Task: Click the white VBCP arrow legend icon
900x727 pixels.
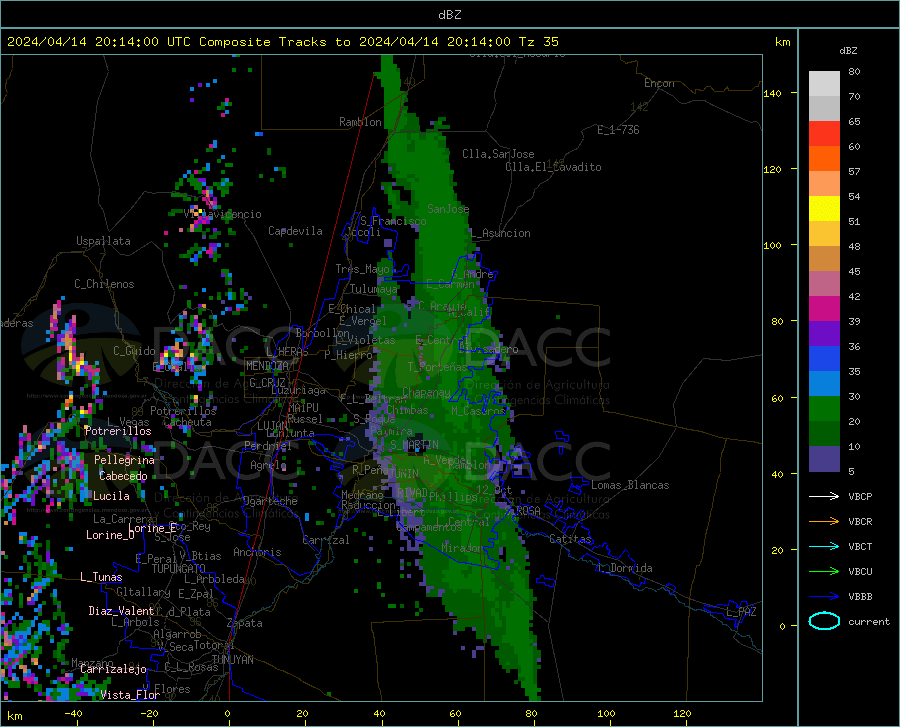Action: pyautogui.click(x=824, y=496)
